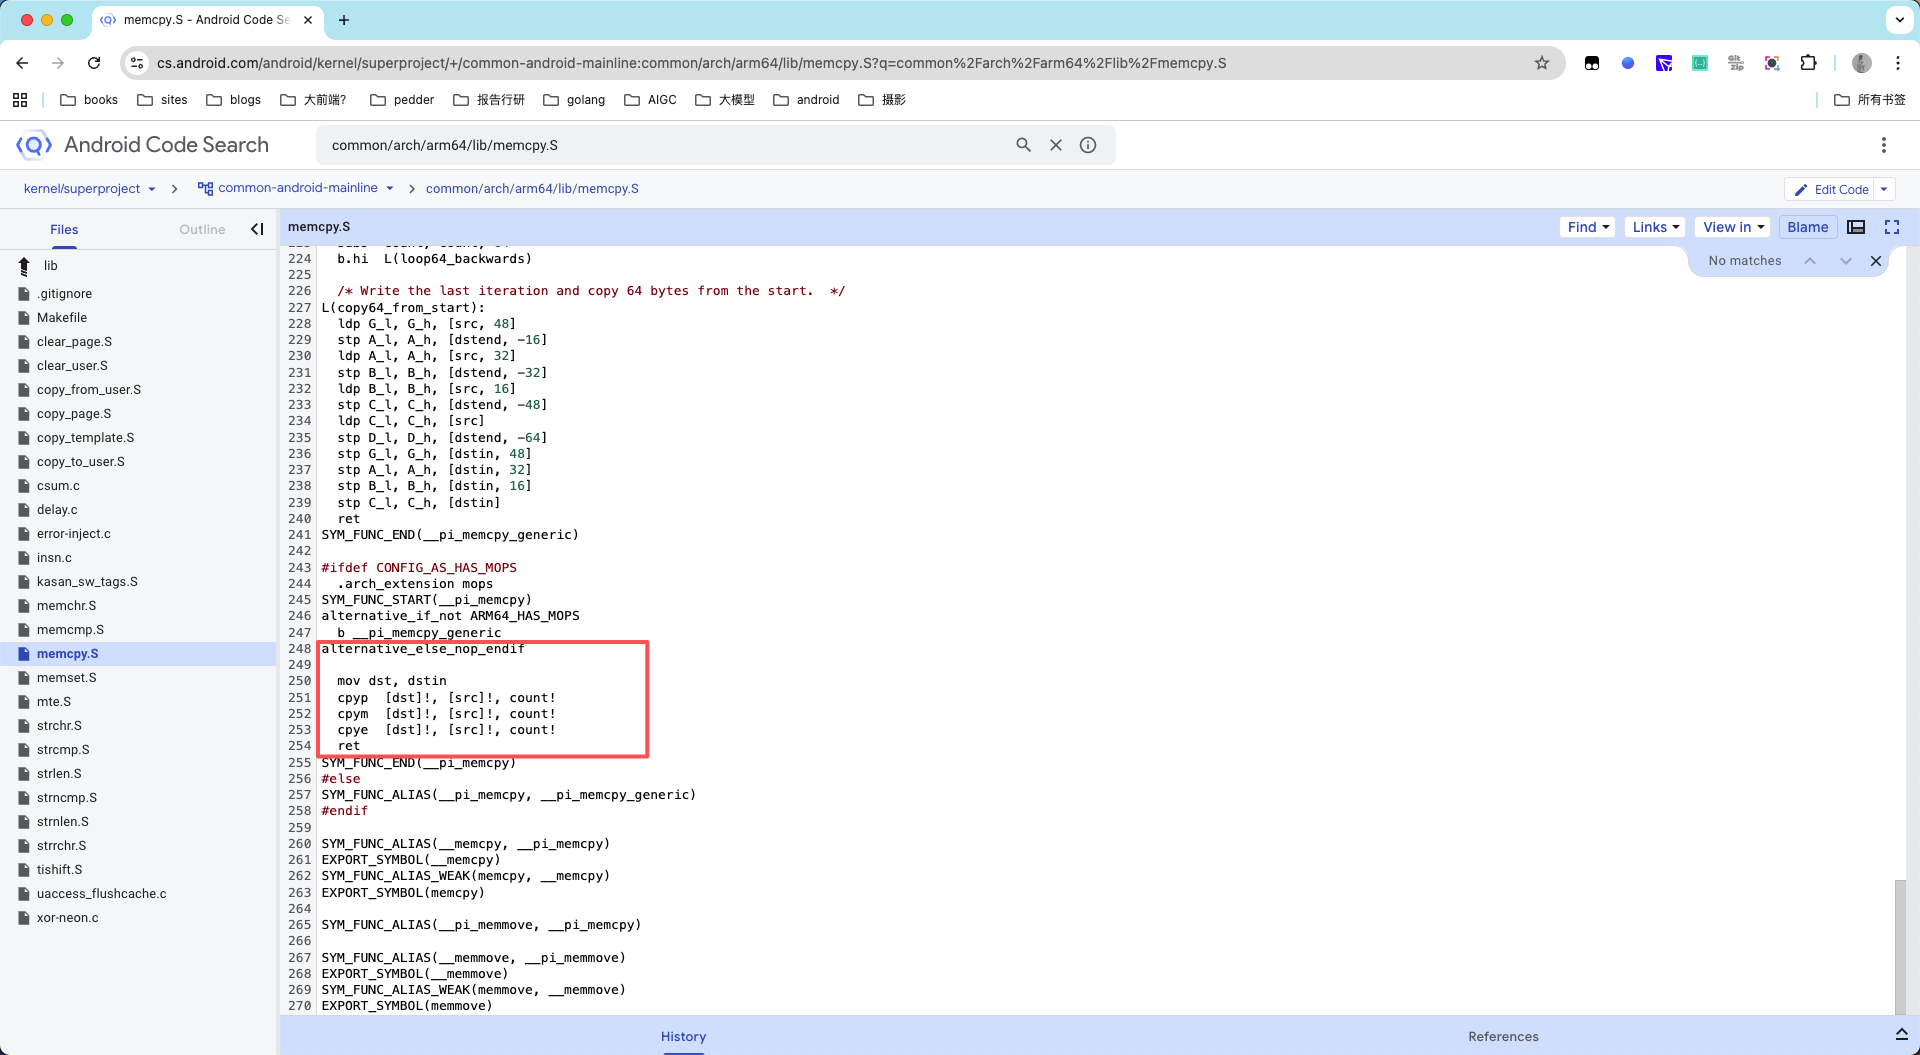
Task: Click the code viewer vertical scrollbar thumb
Action: pos(1900,947)
